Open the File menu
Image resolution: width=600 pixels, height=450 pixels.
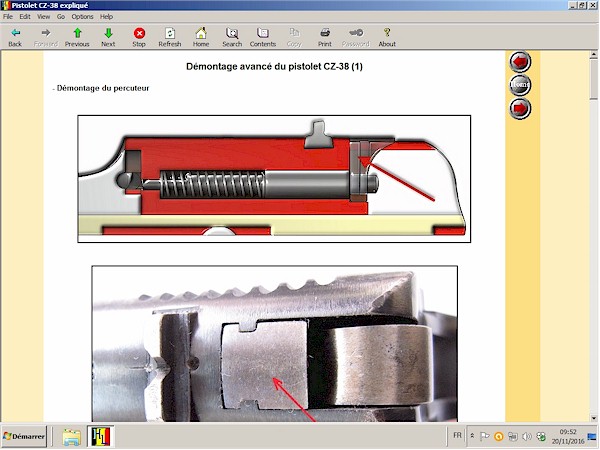pos(8,16)
